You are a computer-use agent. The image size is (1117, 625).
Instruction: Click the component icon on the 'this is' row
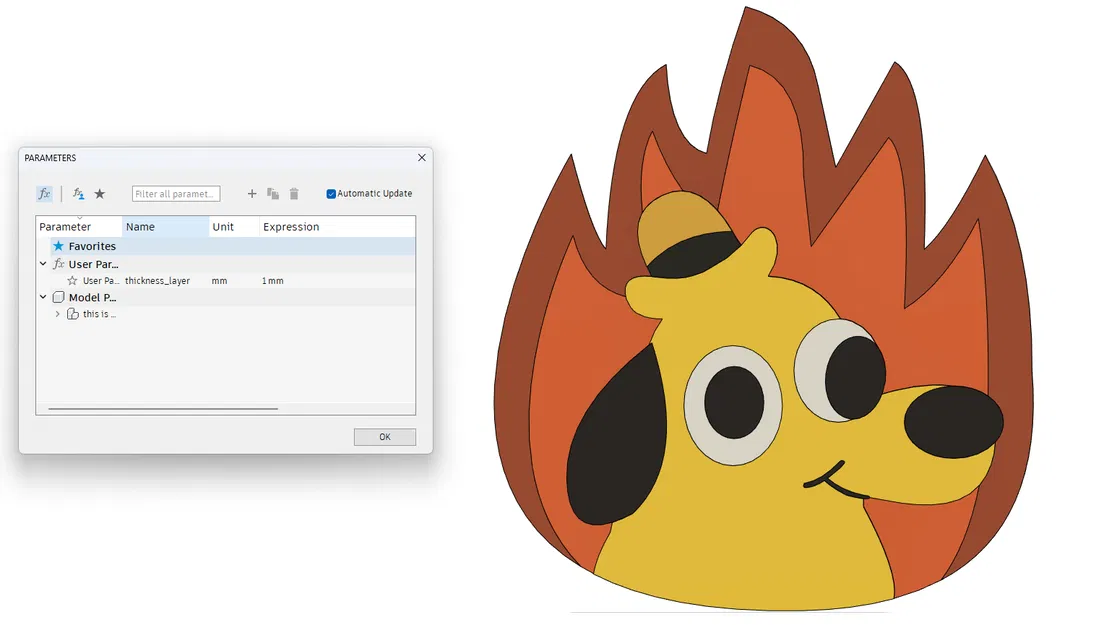click(x=74, y=313)
